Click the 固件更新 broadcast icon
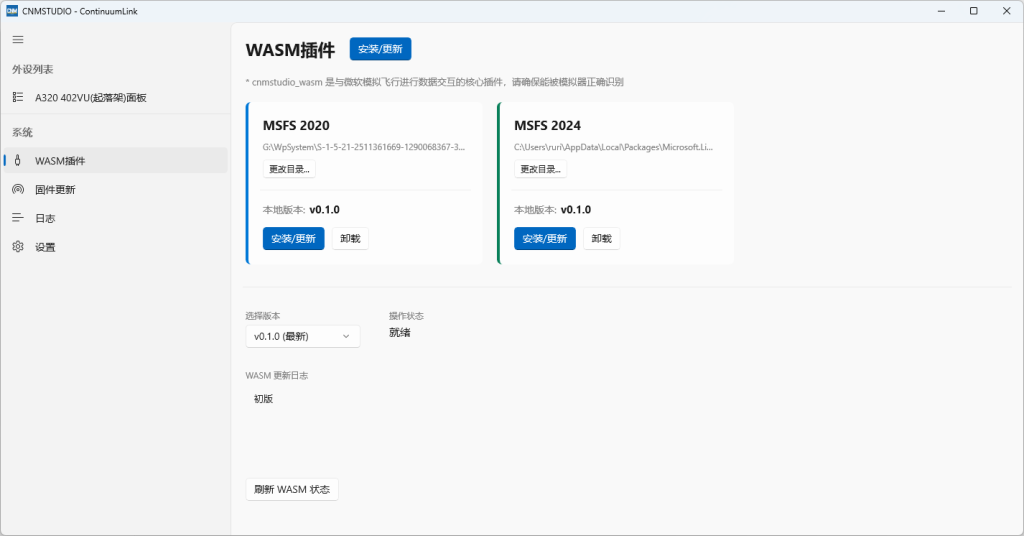1024x536 pixels. [x=18, y=189]
